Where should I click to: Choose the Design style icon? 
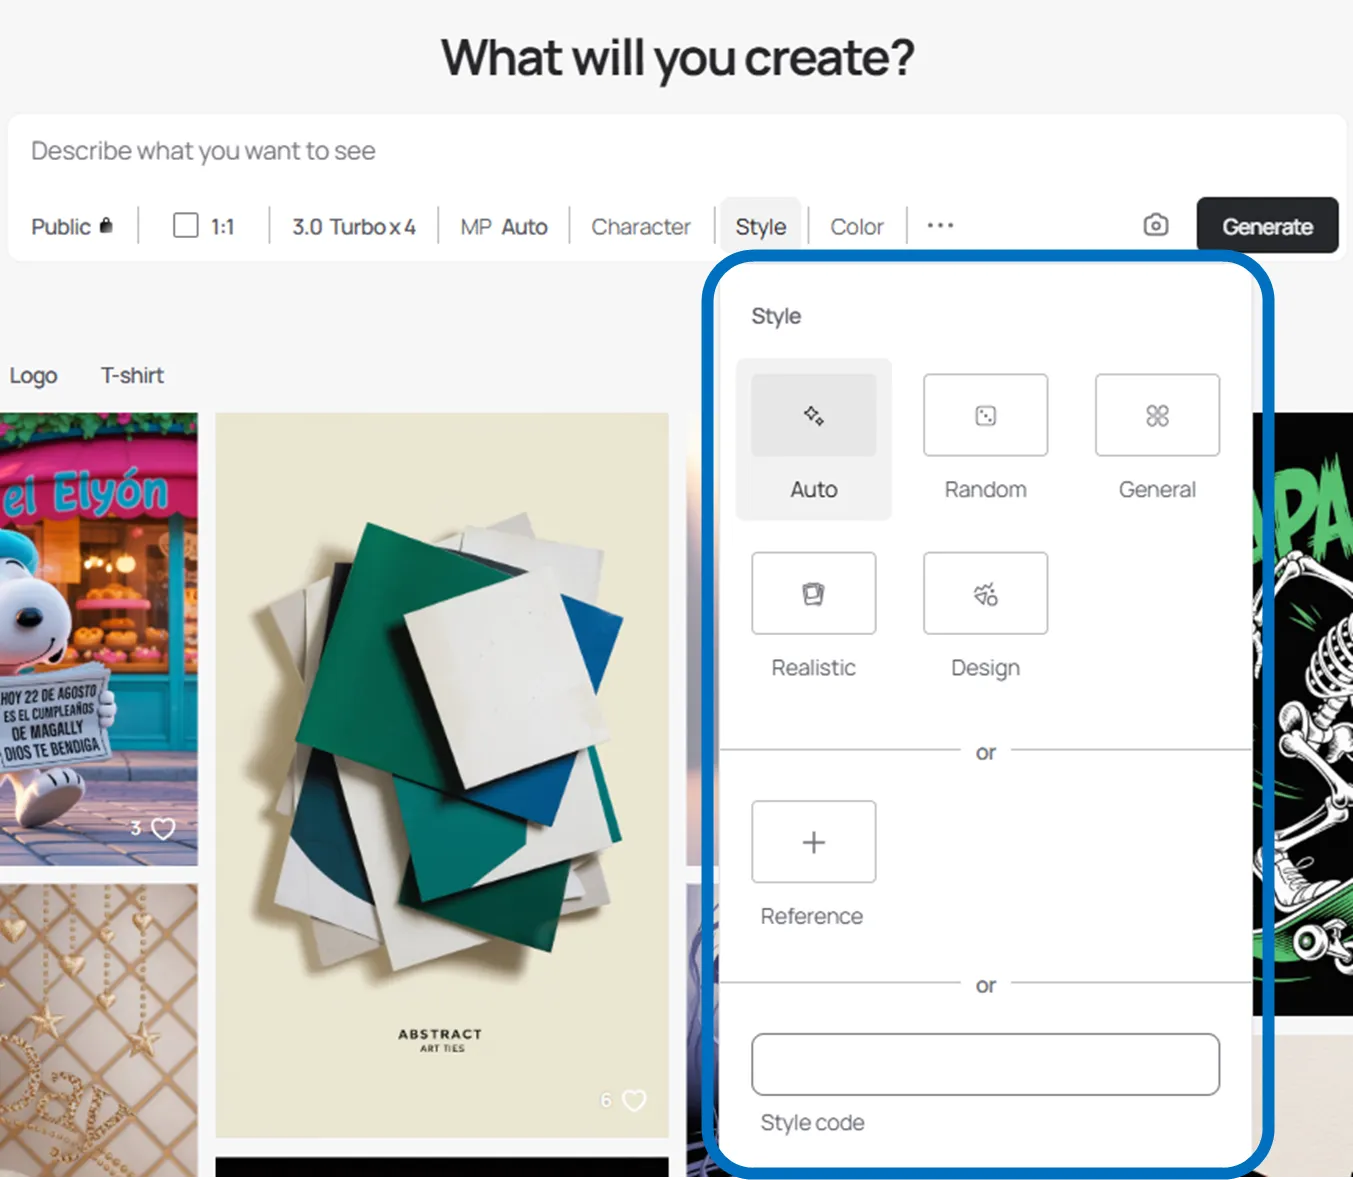pyautogui.click(x=985, y=593)
